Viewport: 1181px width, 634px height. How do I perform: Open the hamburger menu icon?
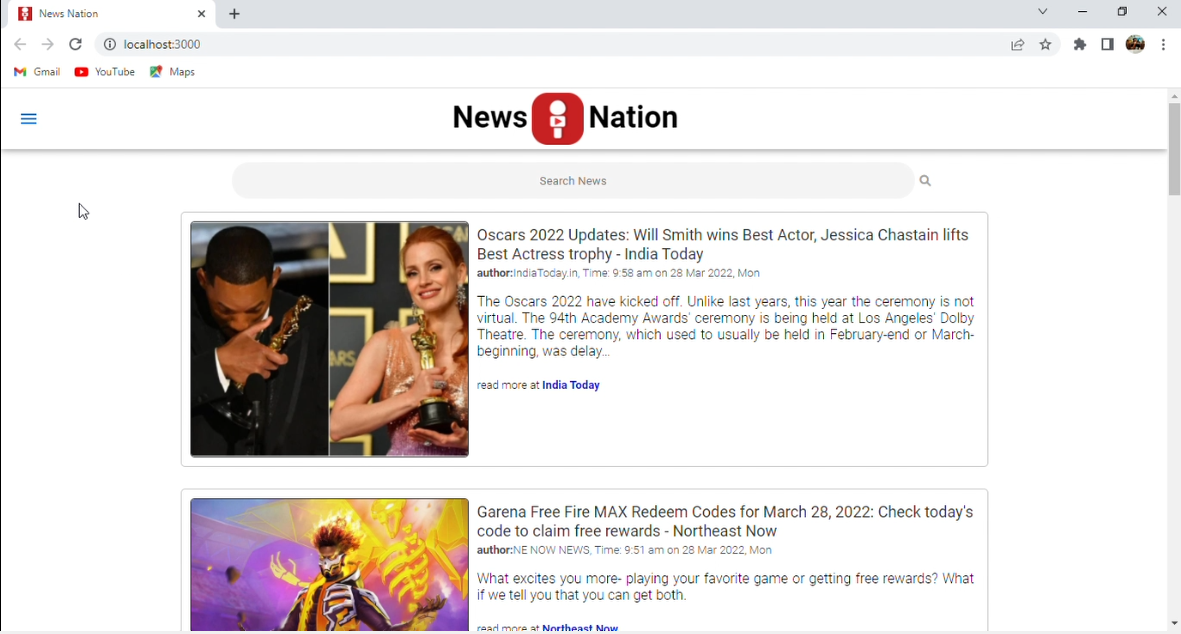click(29, 119)
